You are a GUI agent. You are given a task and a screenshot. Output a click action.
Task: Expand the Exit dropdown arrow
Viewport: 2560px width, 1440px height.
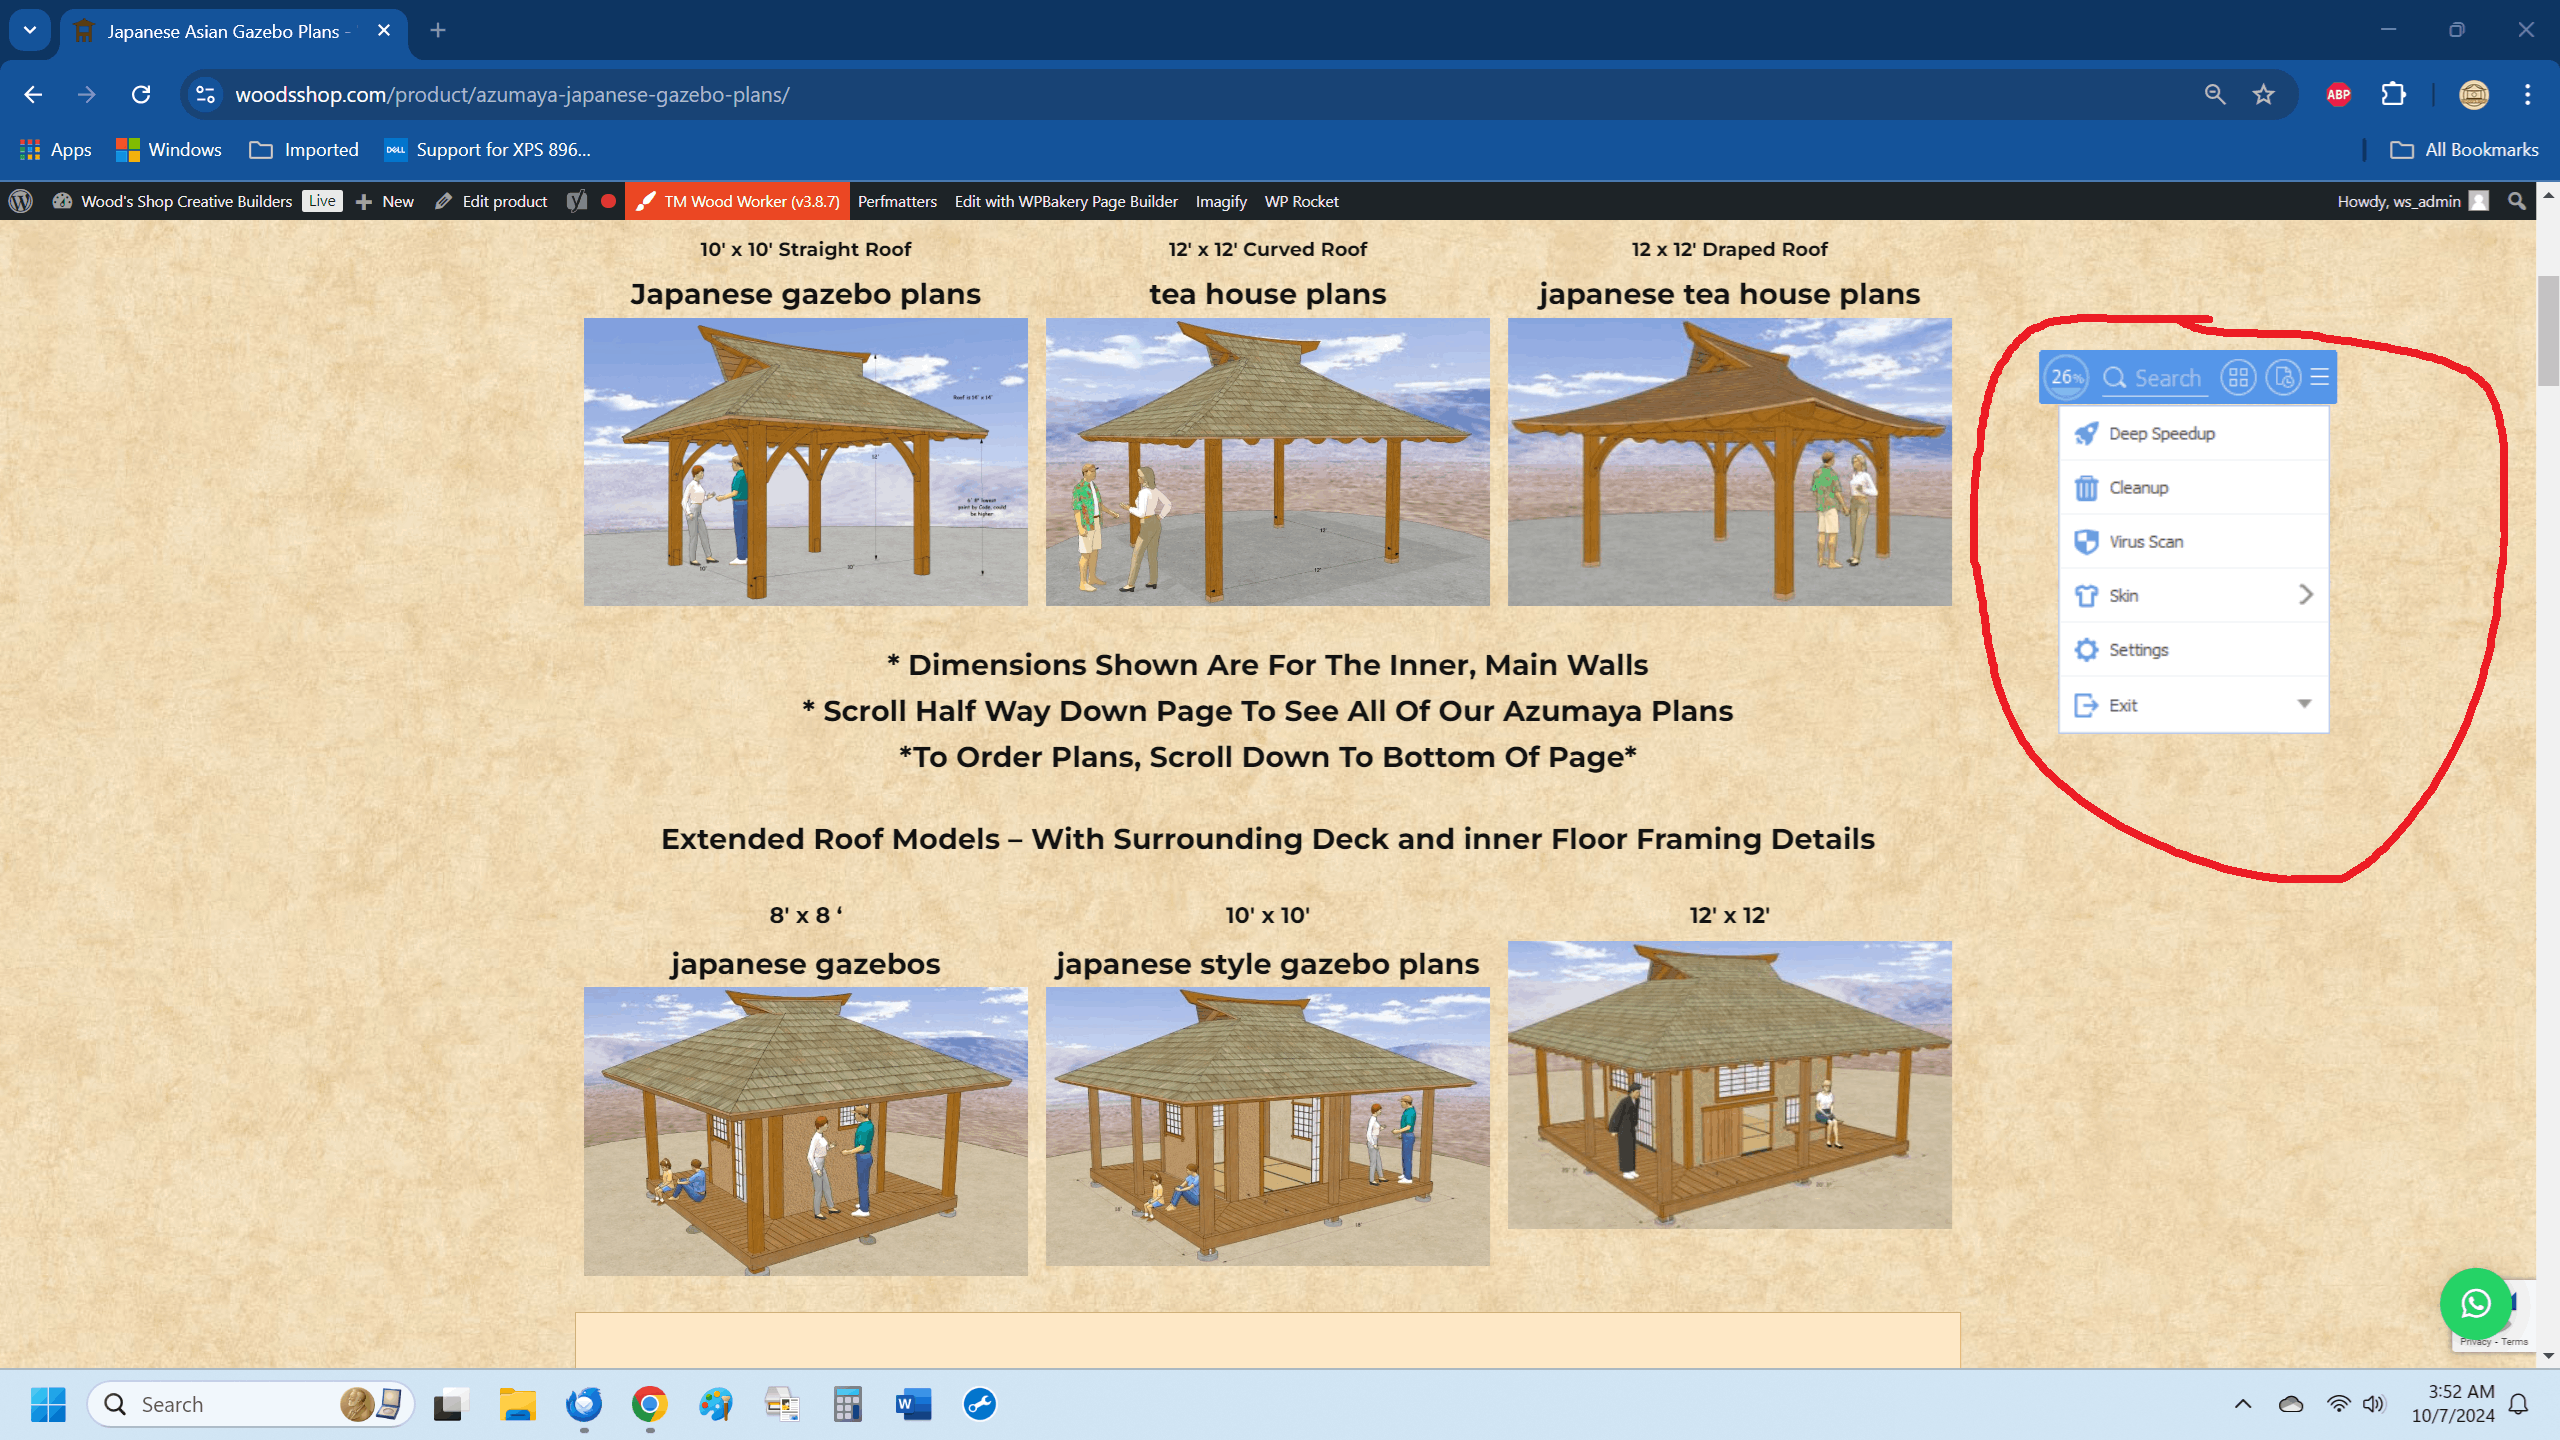coord(2304,704)
